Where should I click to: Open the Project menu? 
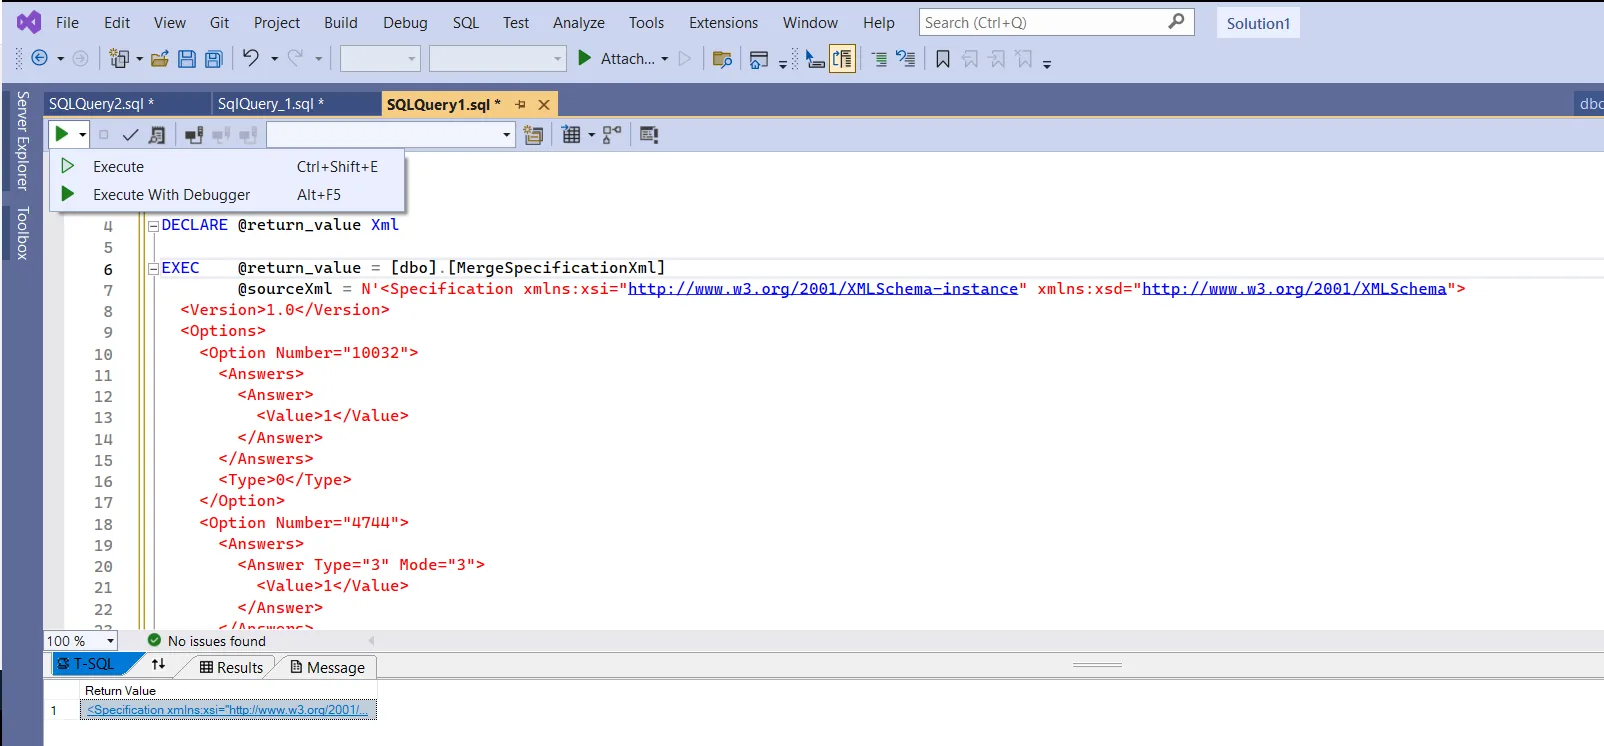276,22
